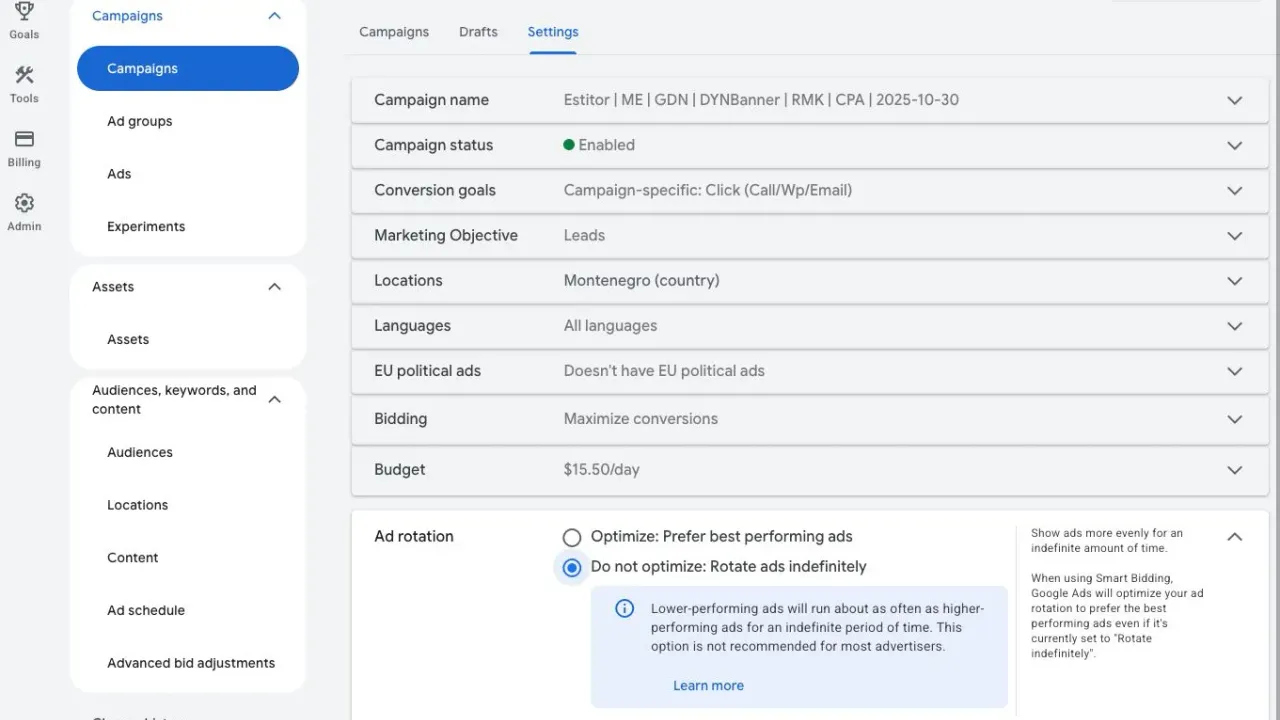
Task: Open Advanced bid adjustments page
Action: click(x=191, y=663)
